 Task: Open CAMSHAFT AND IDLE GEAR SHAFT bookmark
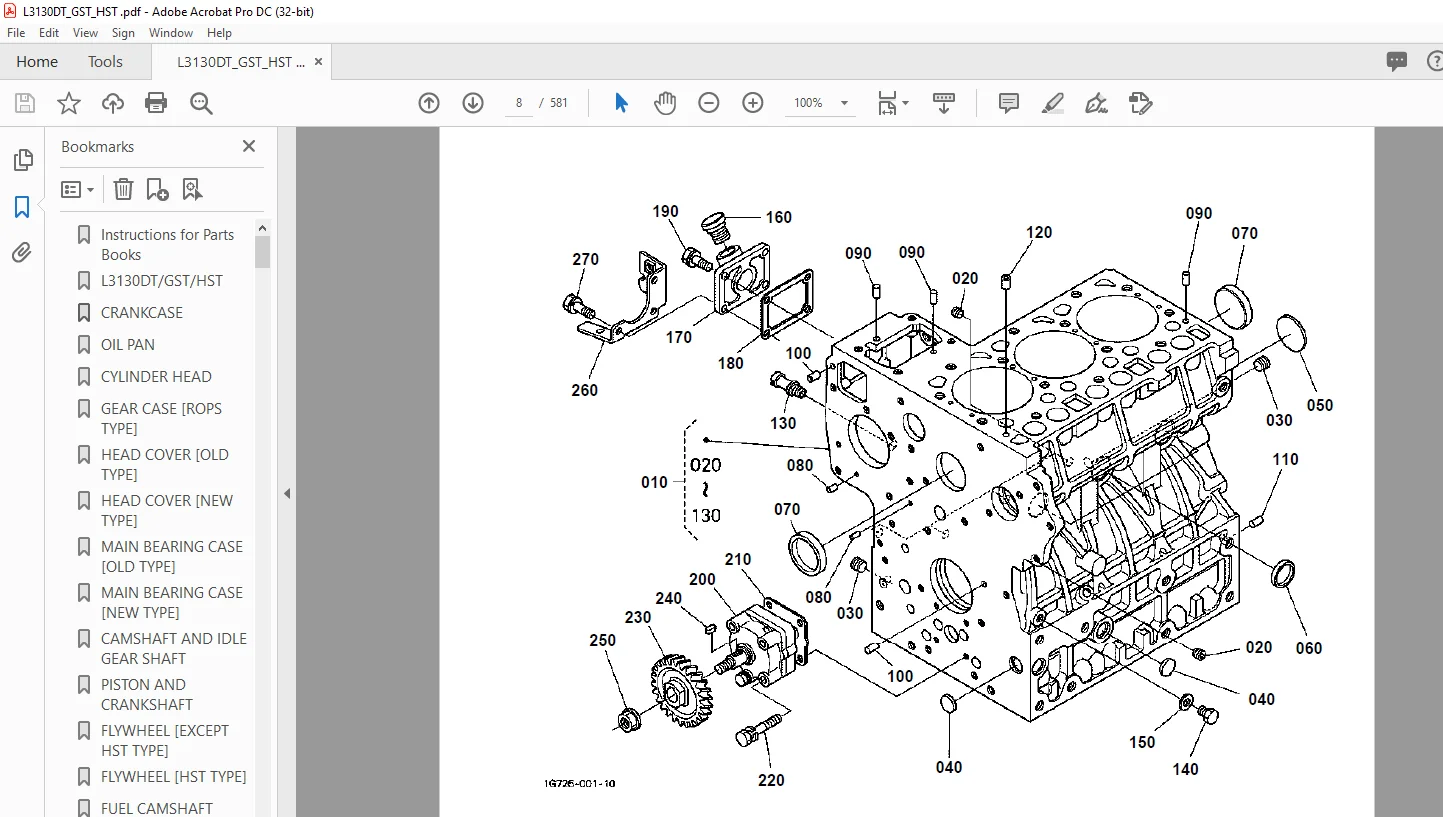[174, 648]
